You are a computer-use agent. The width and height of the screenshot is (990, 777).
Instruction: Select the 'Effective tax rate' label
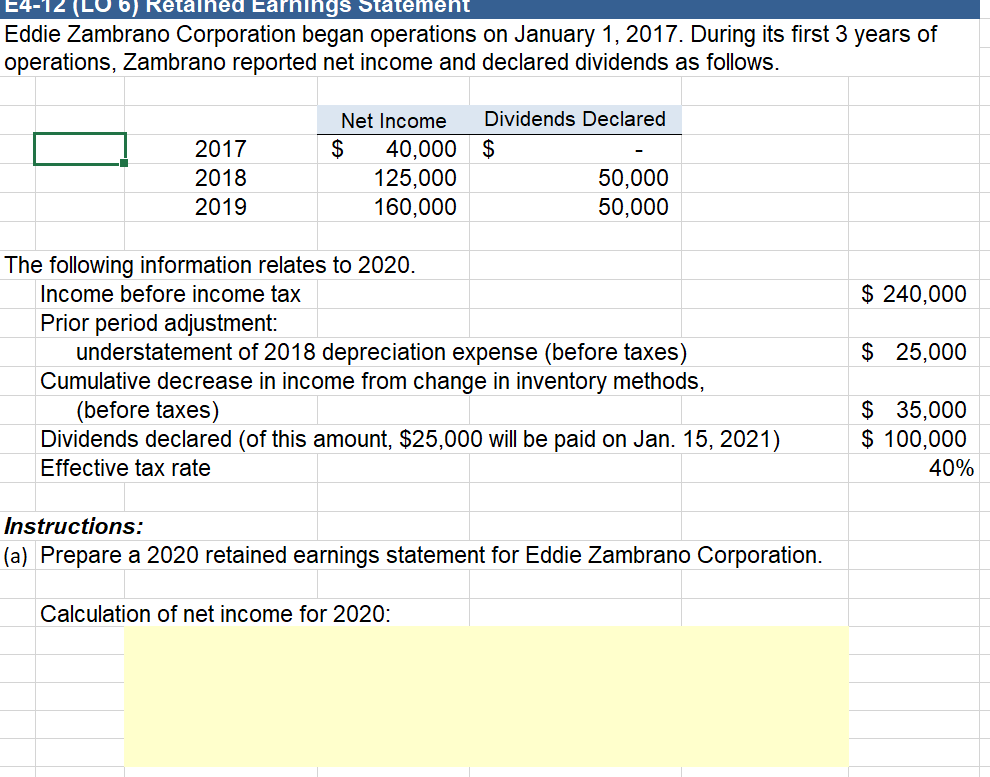point(126,468)
